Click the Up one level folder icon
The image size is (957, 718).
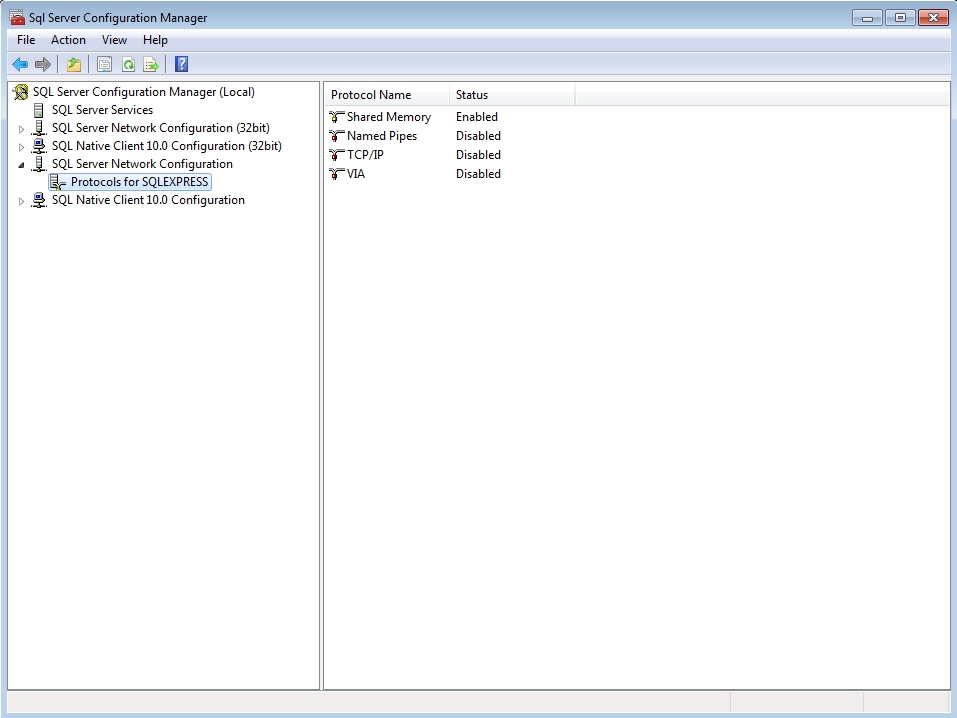tap(74, 65)
